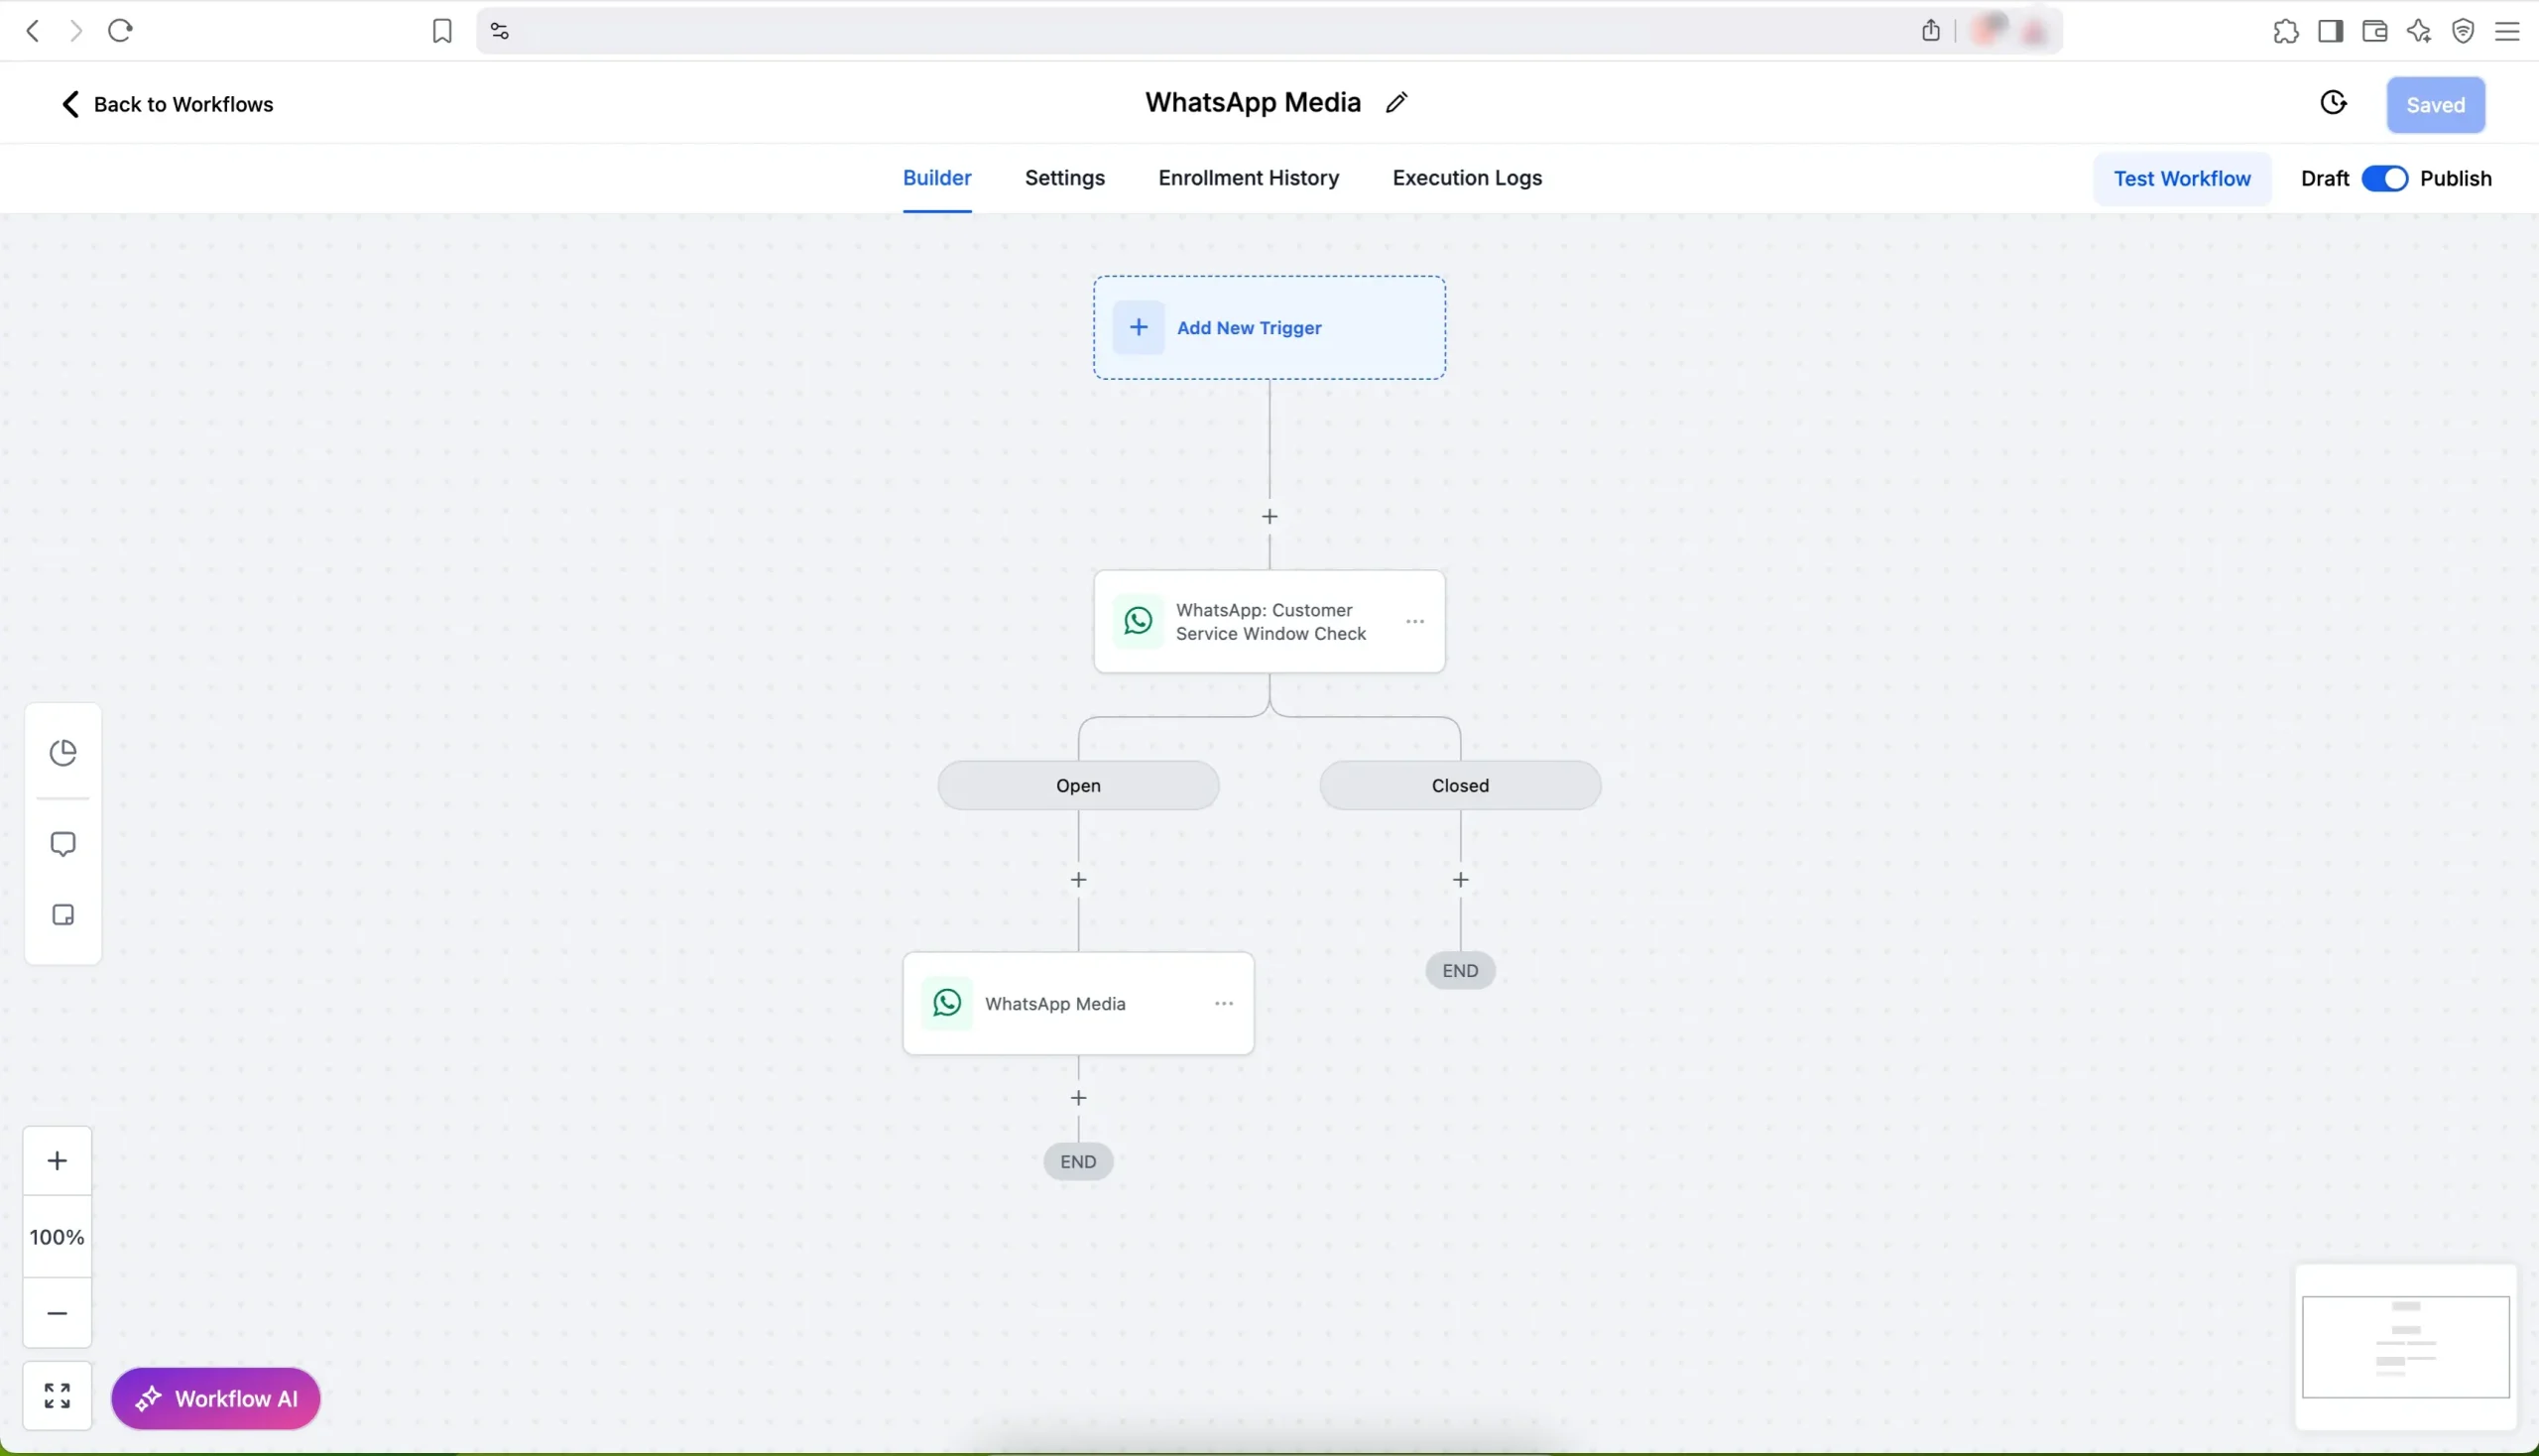Image resolution: width=2539 pixels, height=1456 pixels.
Task: Open the browser wallet icon
Action: coord(2375,32)
